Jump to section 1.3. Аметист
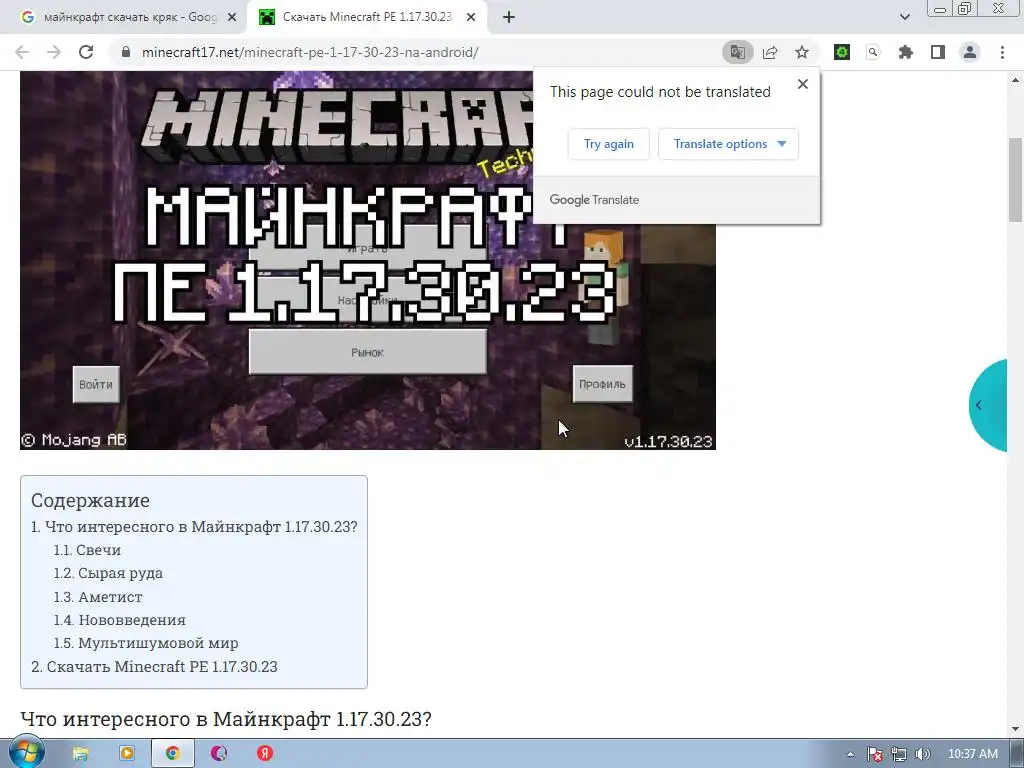1024x768 pixels. (98, 596)
